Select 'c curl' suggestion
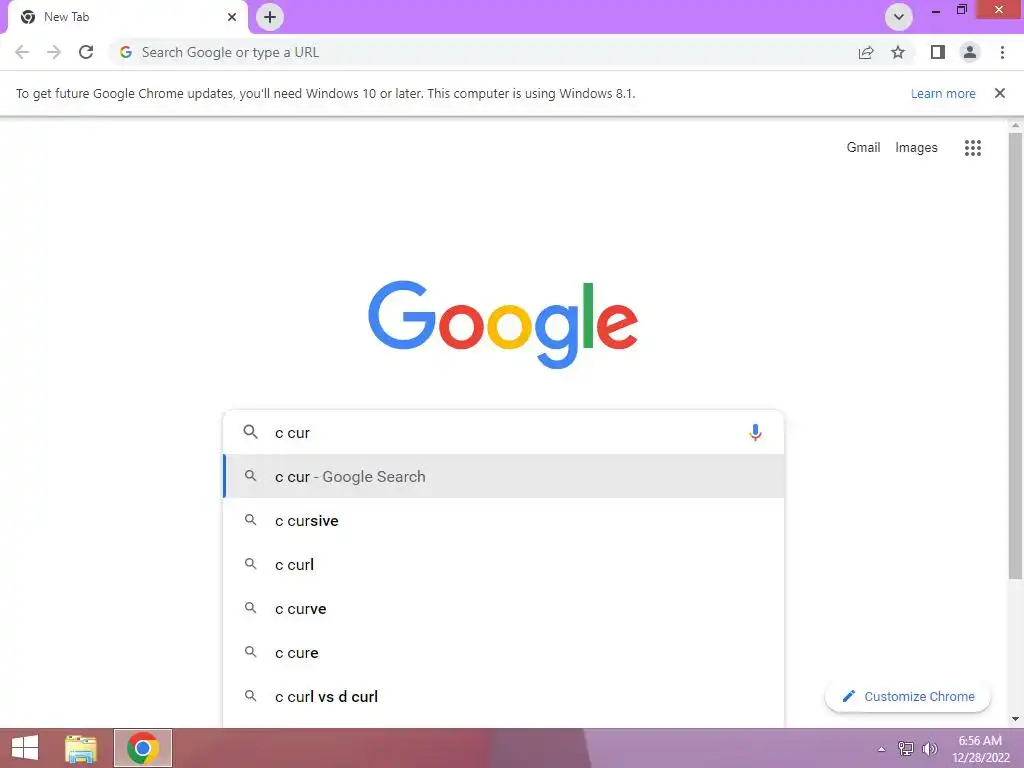The width and height of the screenshot is (1024, 768). [503, 564]
